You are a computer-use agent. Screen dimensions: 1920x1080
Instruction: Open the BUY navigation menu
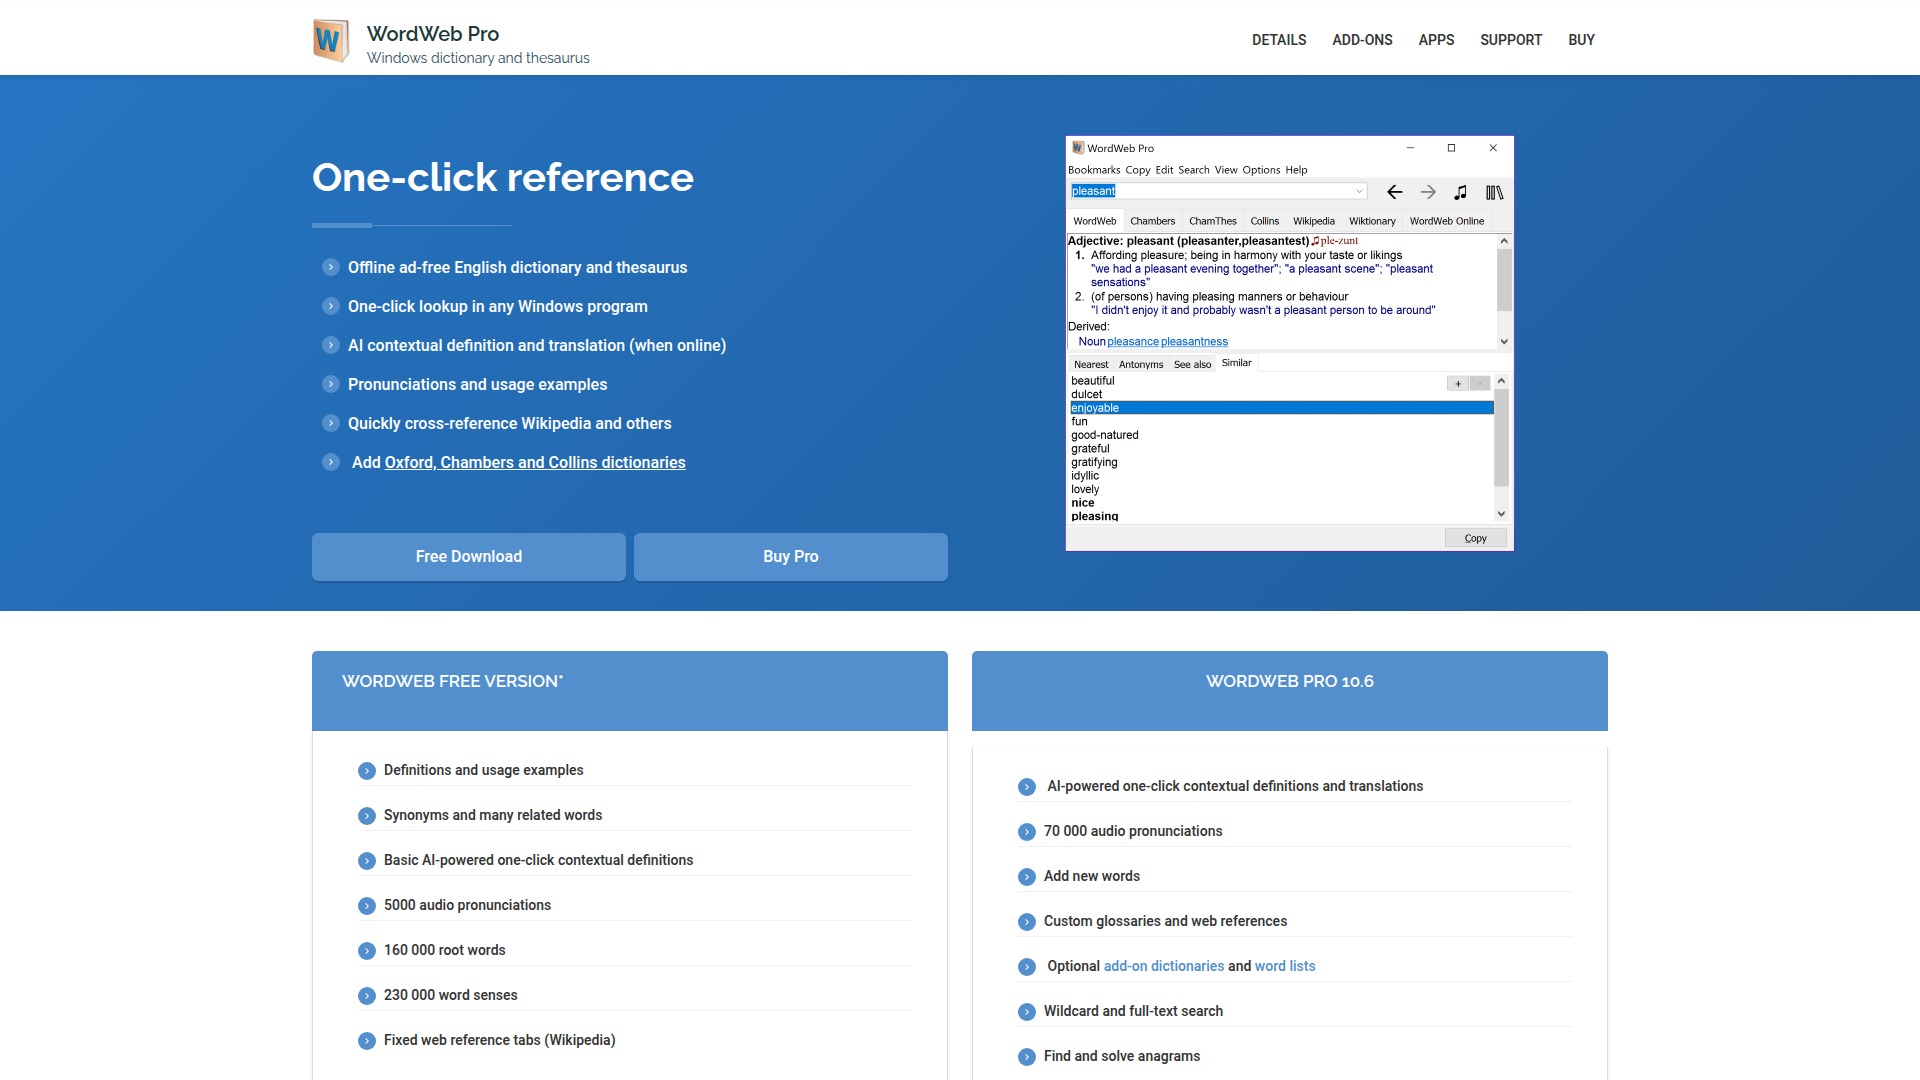(x=1581, y=40)
